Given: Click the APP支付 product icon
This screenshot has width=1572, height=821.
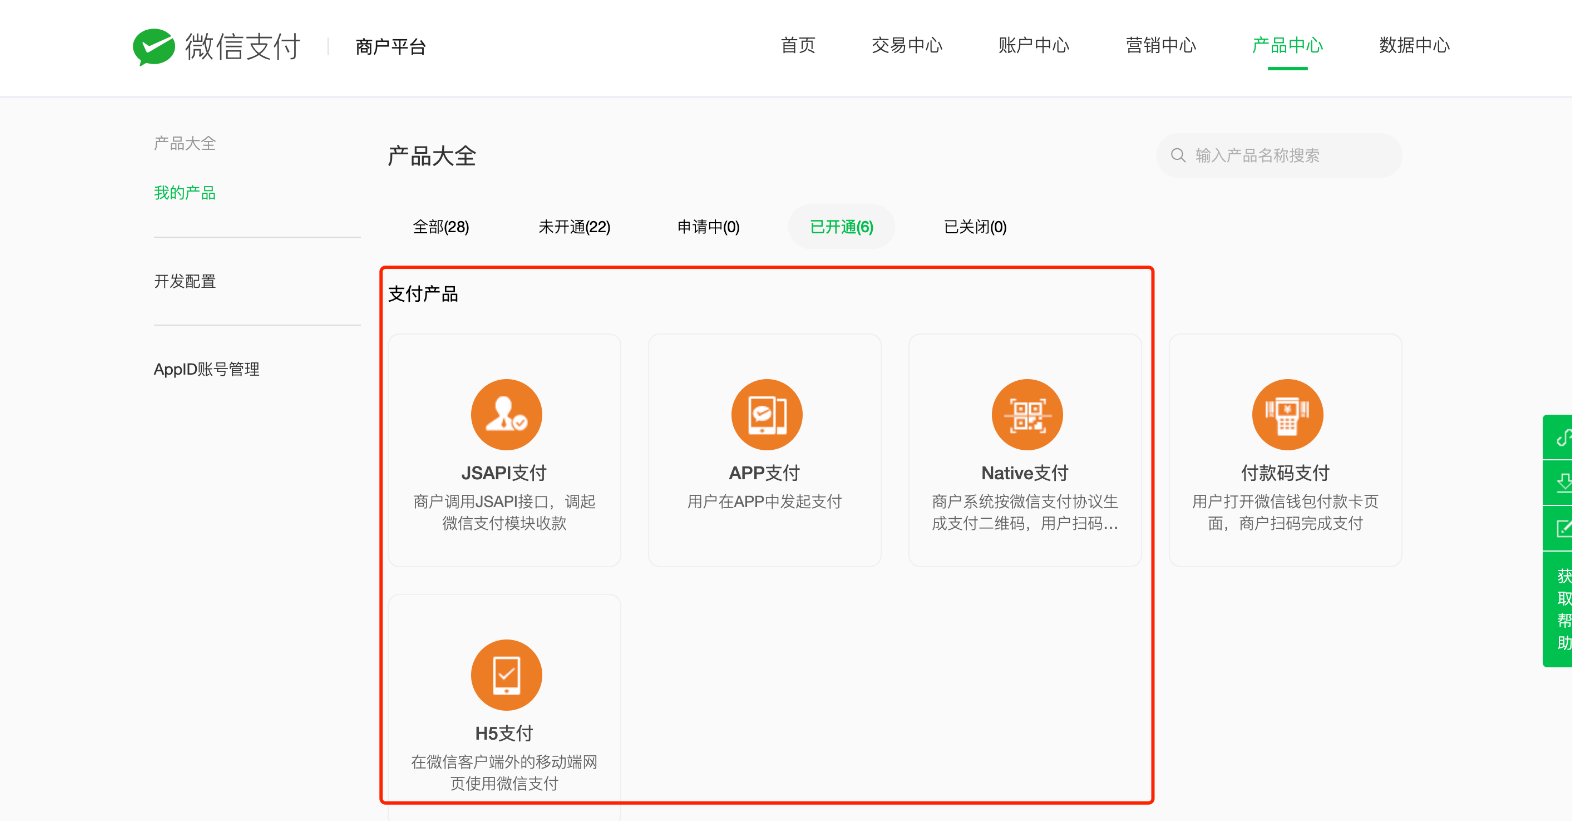Looking at the screenshot, I should click(x=766, y=415).
